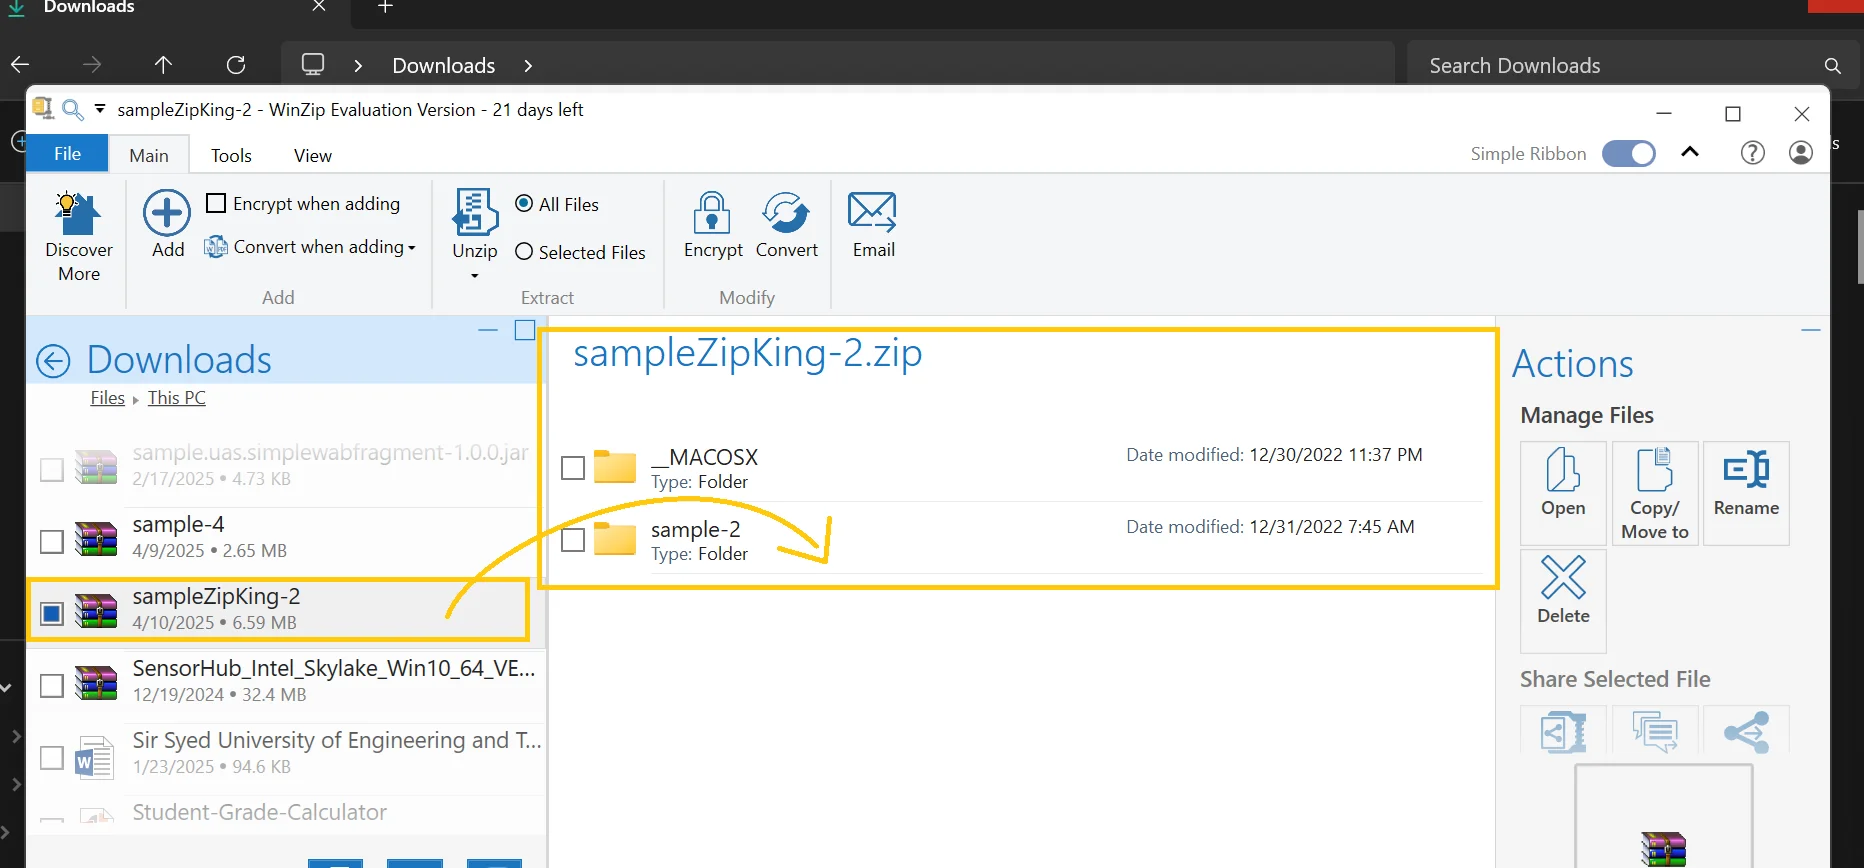Check the SensorHub_Intel_Skylake file checkbox
Viewport: 1864px width, 868px height.
tap(52, 685)
